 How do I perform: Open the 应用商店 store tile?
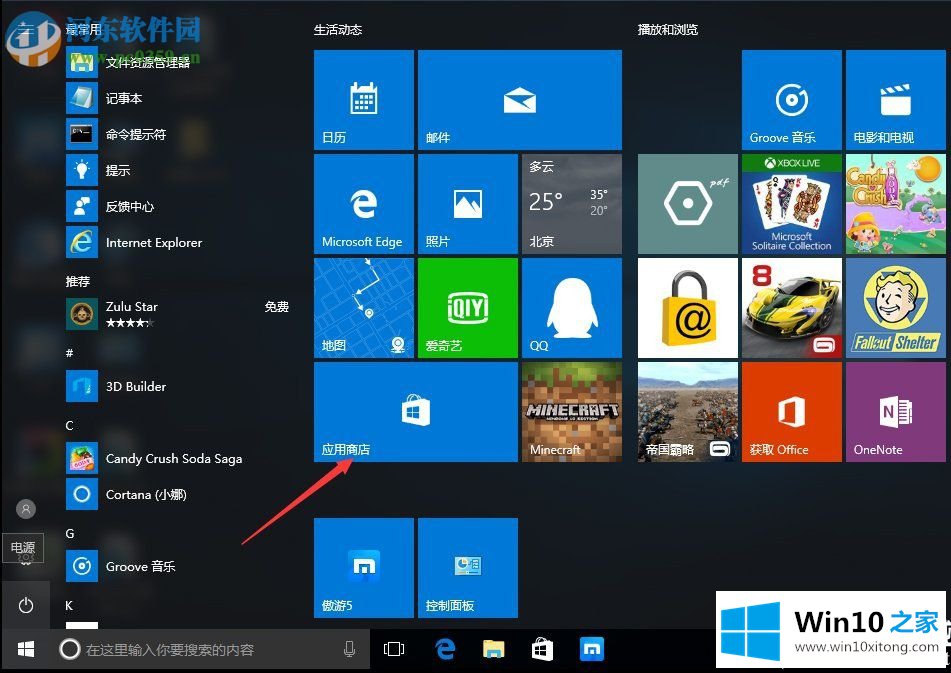pyautogui.click(x=415, y=412)
